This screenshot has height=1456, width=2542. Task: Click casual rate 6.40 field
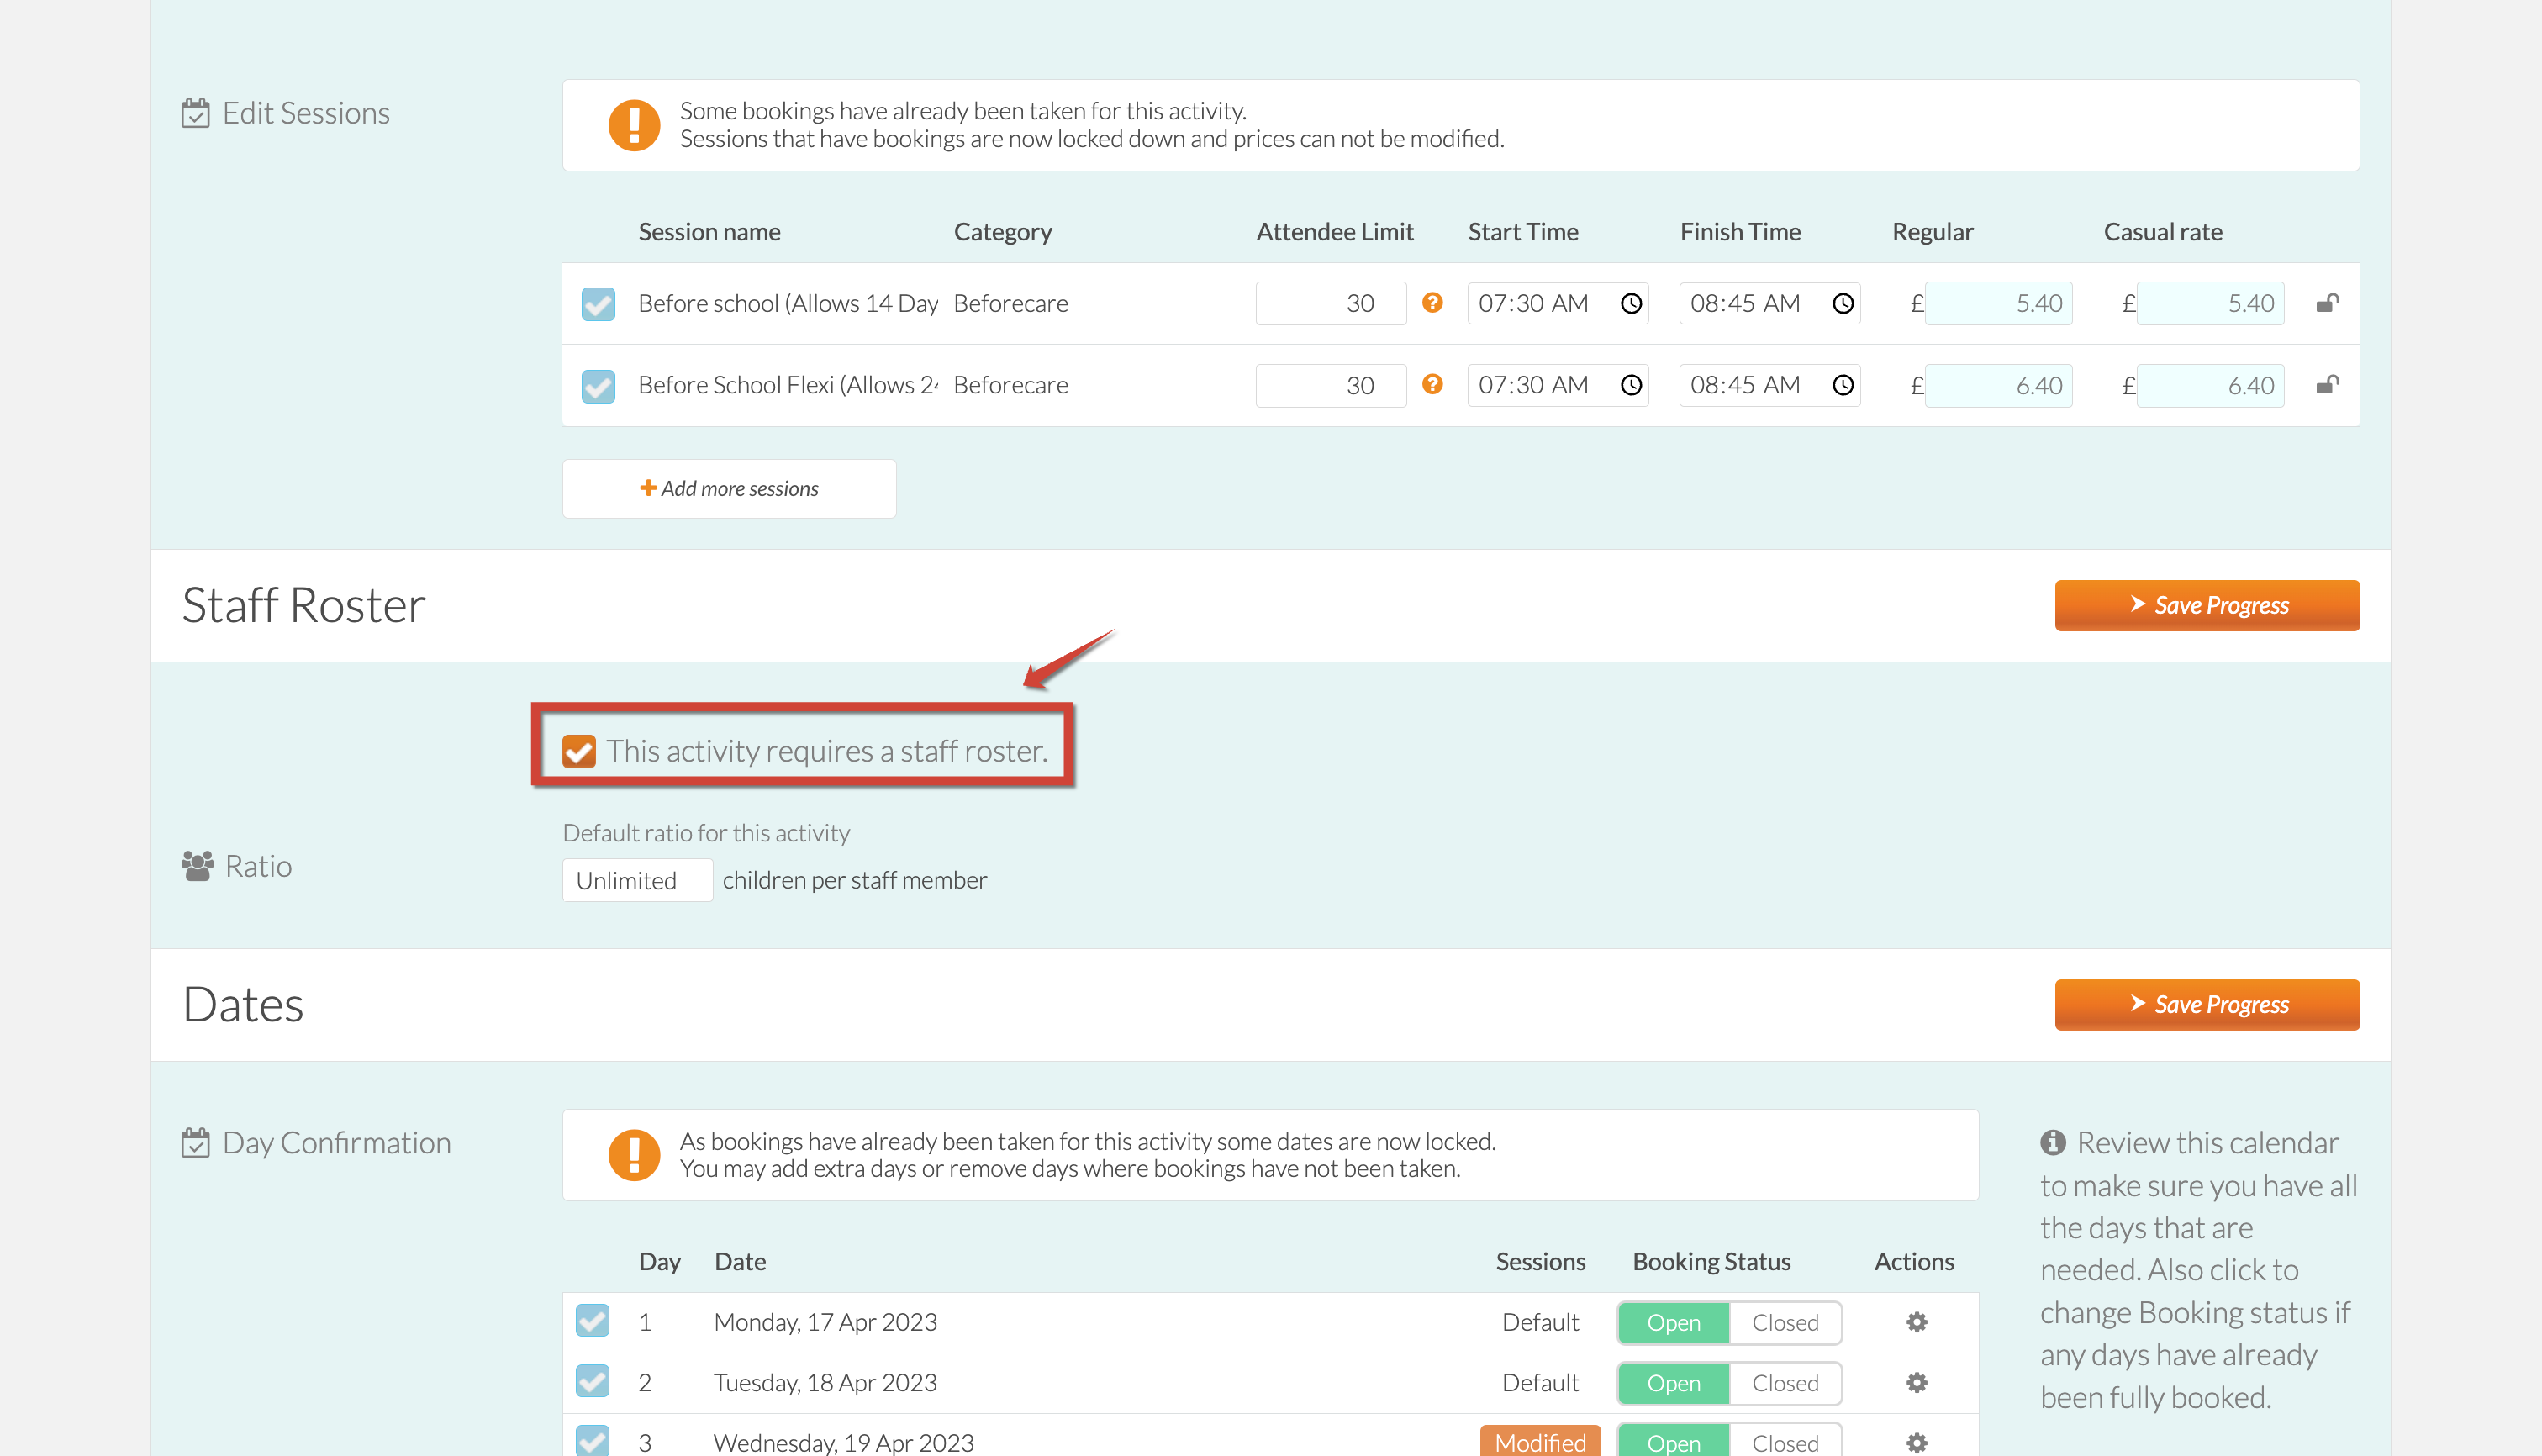pos(2210,385)
